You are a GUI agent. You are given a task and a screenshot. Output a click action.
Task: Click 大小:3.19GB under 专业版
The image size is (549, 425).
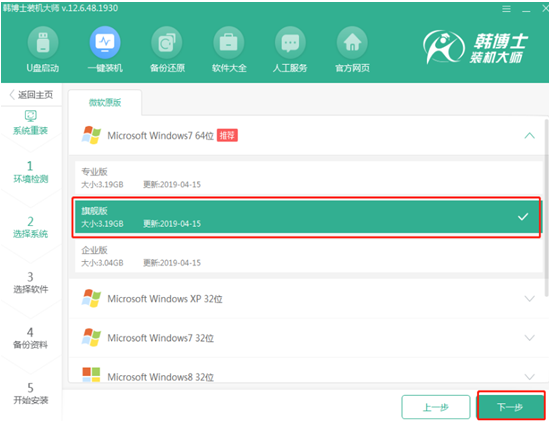[102, 184]
